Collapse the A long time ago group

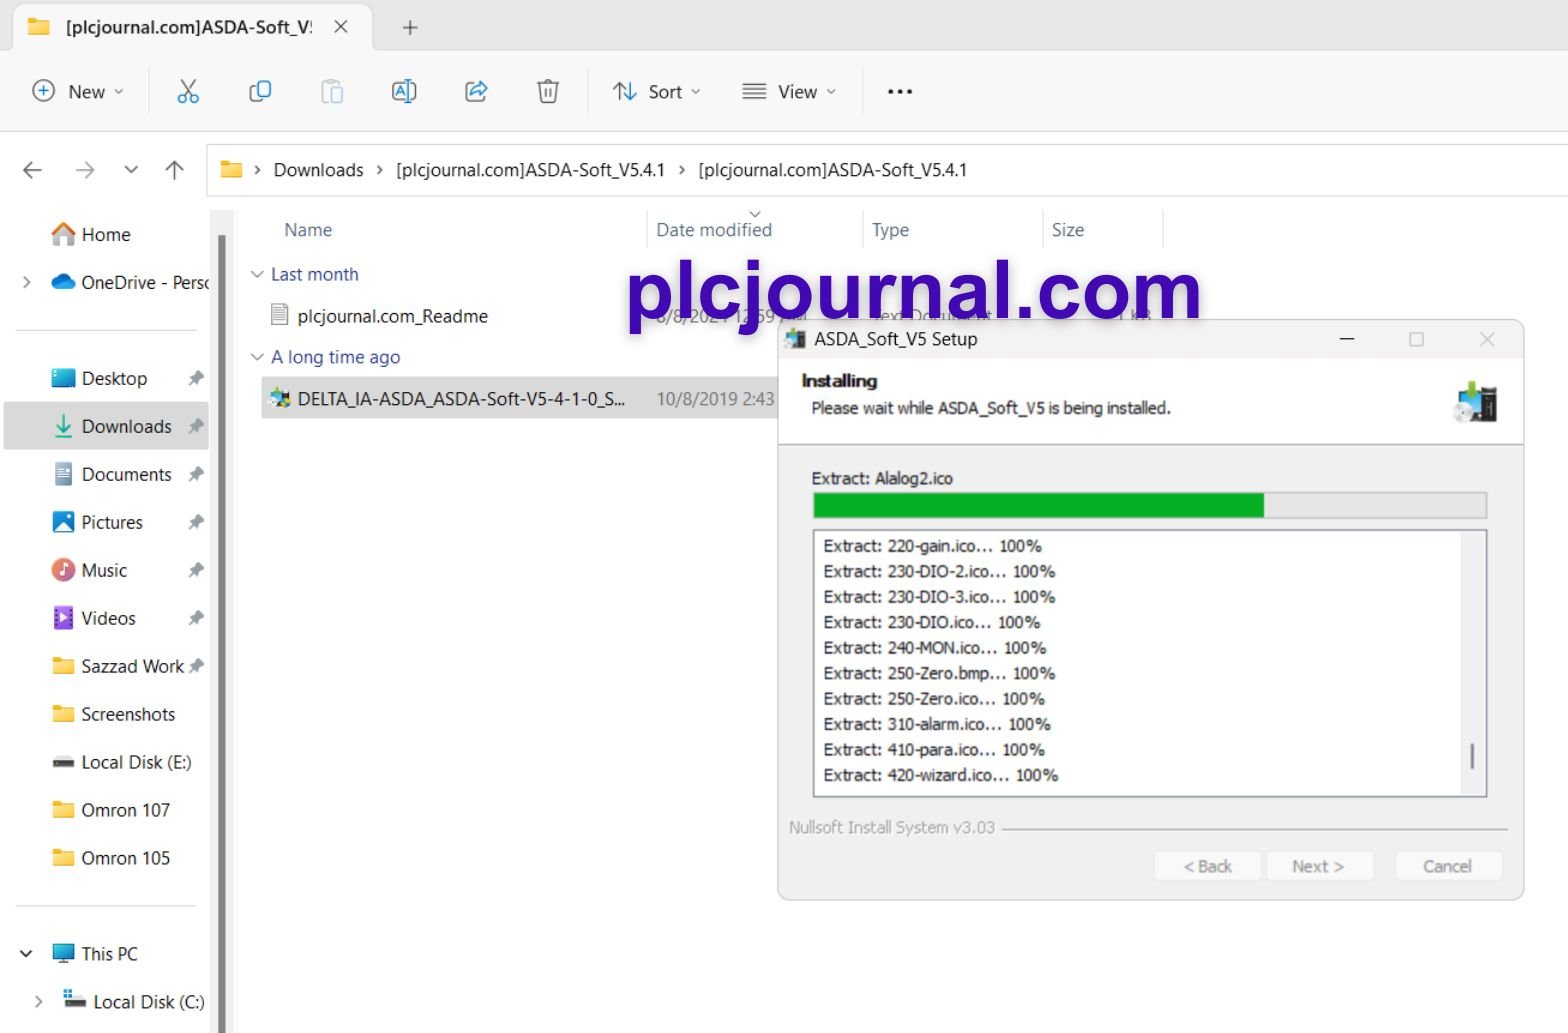click(257, 357)
